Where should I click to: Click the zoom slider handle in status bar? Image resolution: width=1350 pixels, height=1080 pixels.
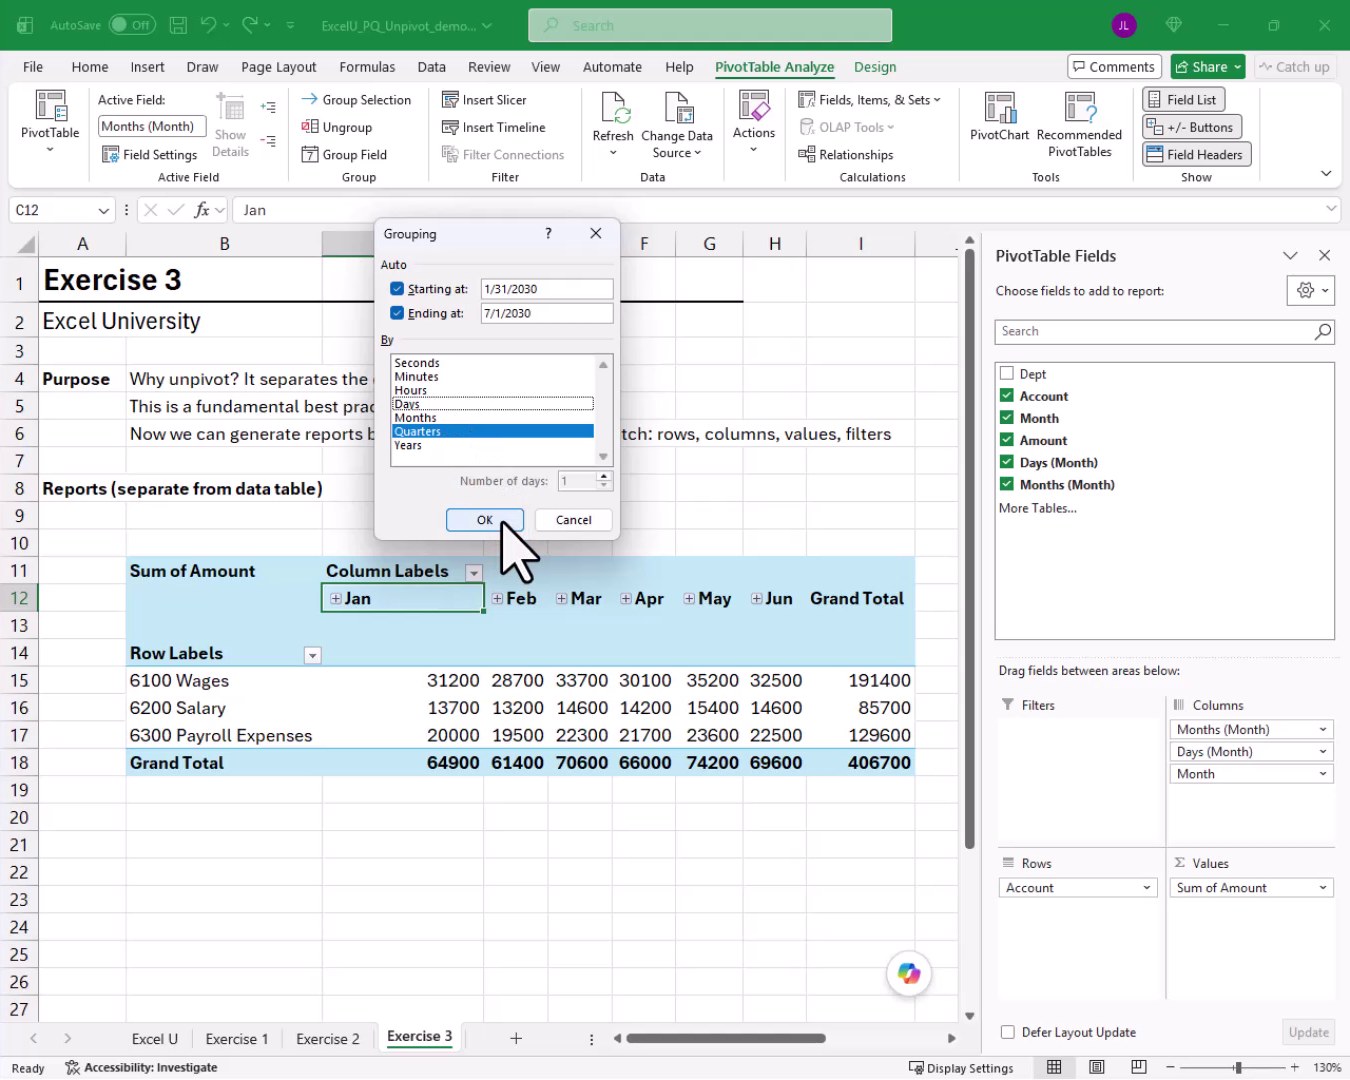1238,1067
